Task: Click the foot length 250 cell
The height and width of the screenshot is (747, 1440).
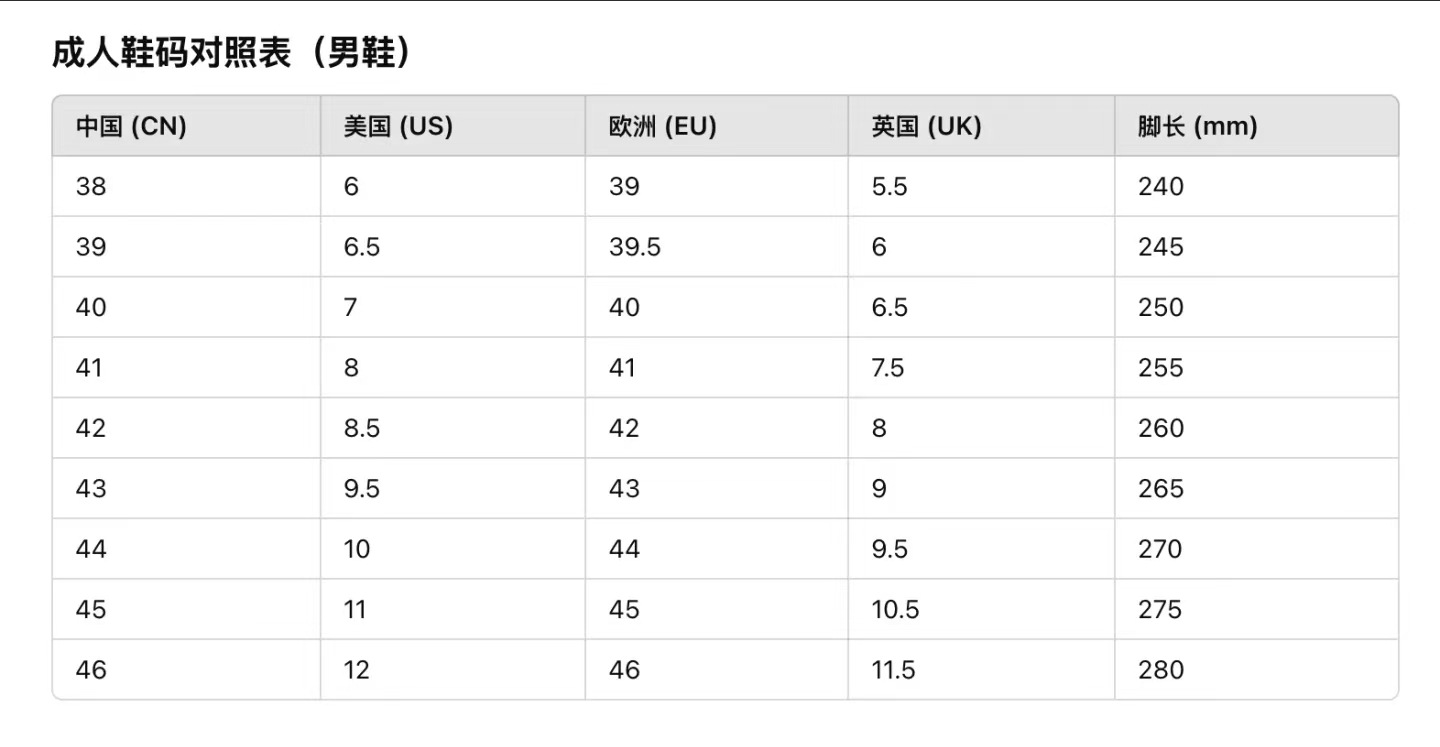Action: [x=1160, y=307]
